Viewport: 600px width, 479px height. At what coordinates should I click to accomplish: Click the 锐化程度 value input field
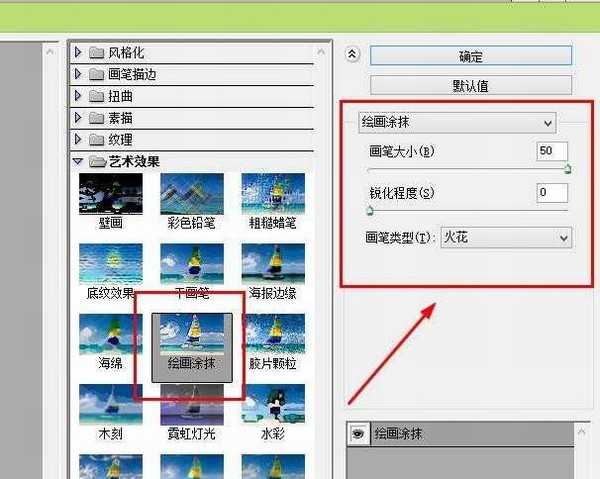551,192
